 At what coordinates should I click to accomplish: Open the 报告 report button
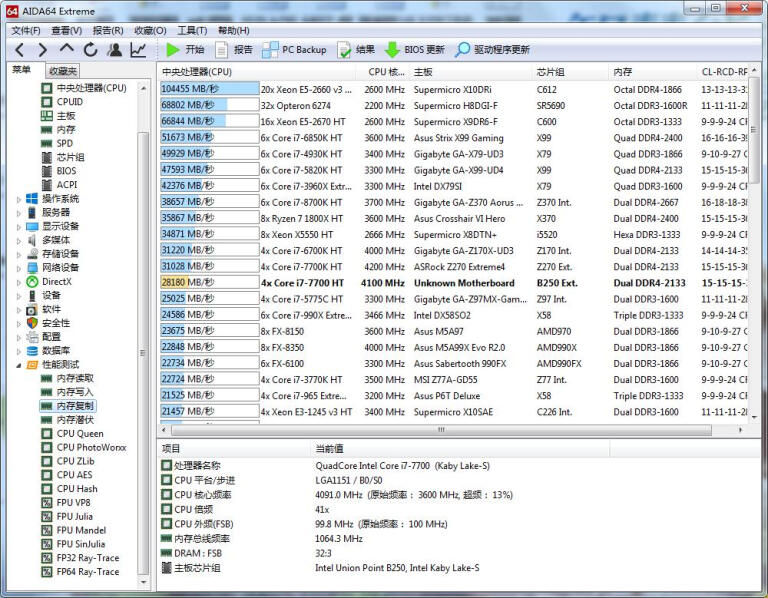(235, 49)
